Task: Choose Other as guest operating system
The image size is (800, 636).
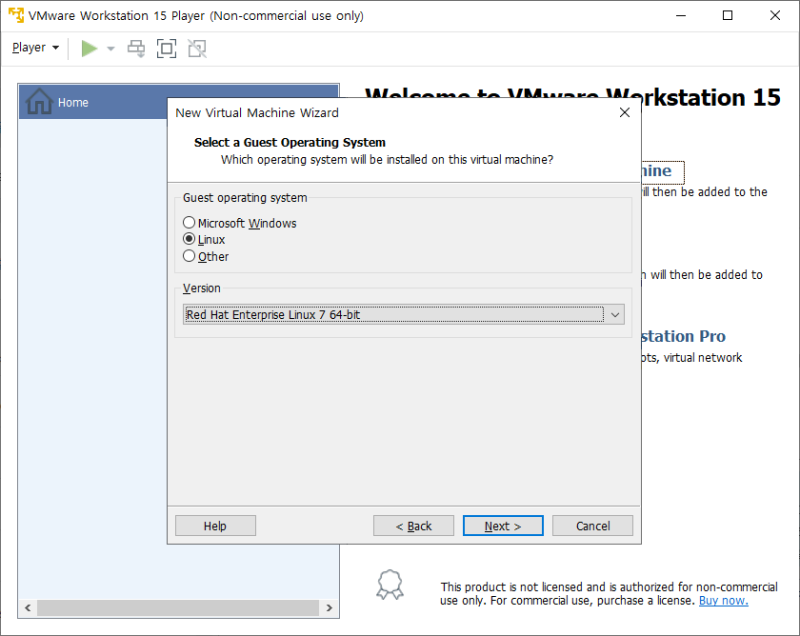Action: point(188,256)
